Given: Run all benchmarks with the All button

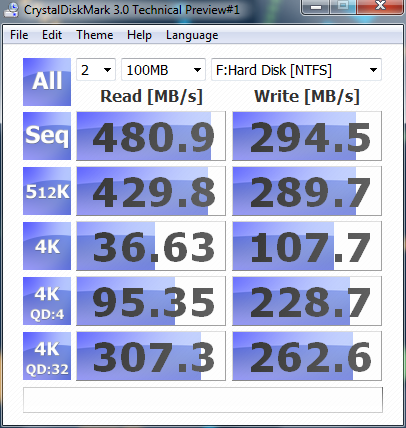Looking at the screenshot, I should point(47,82).
